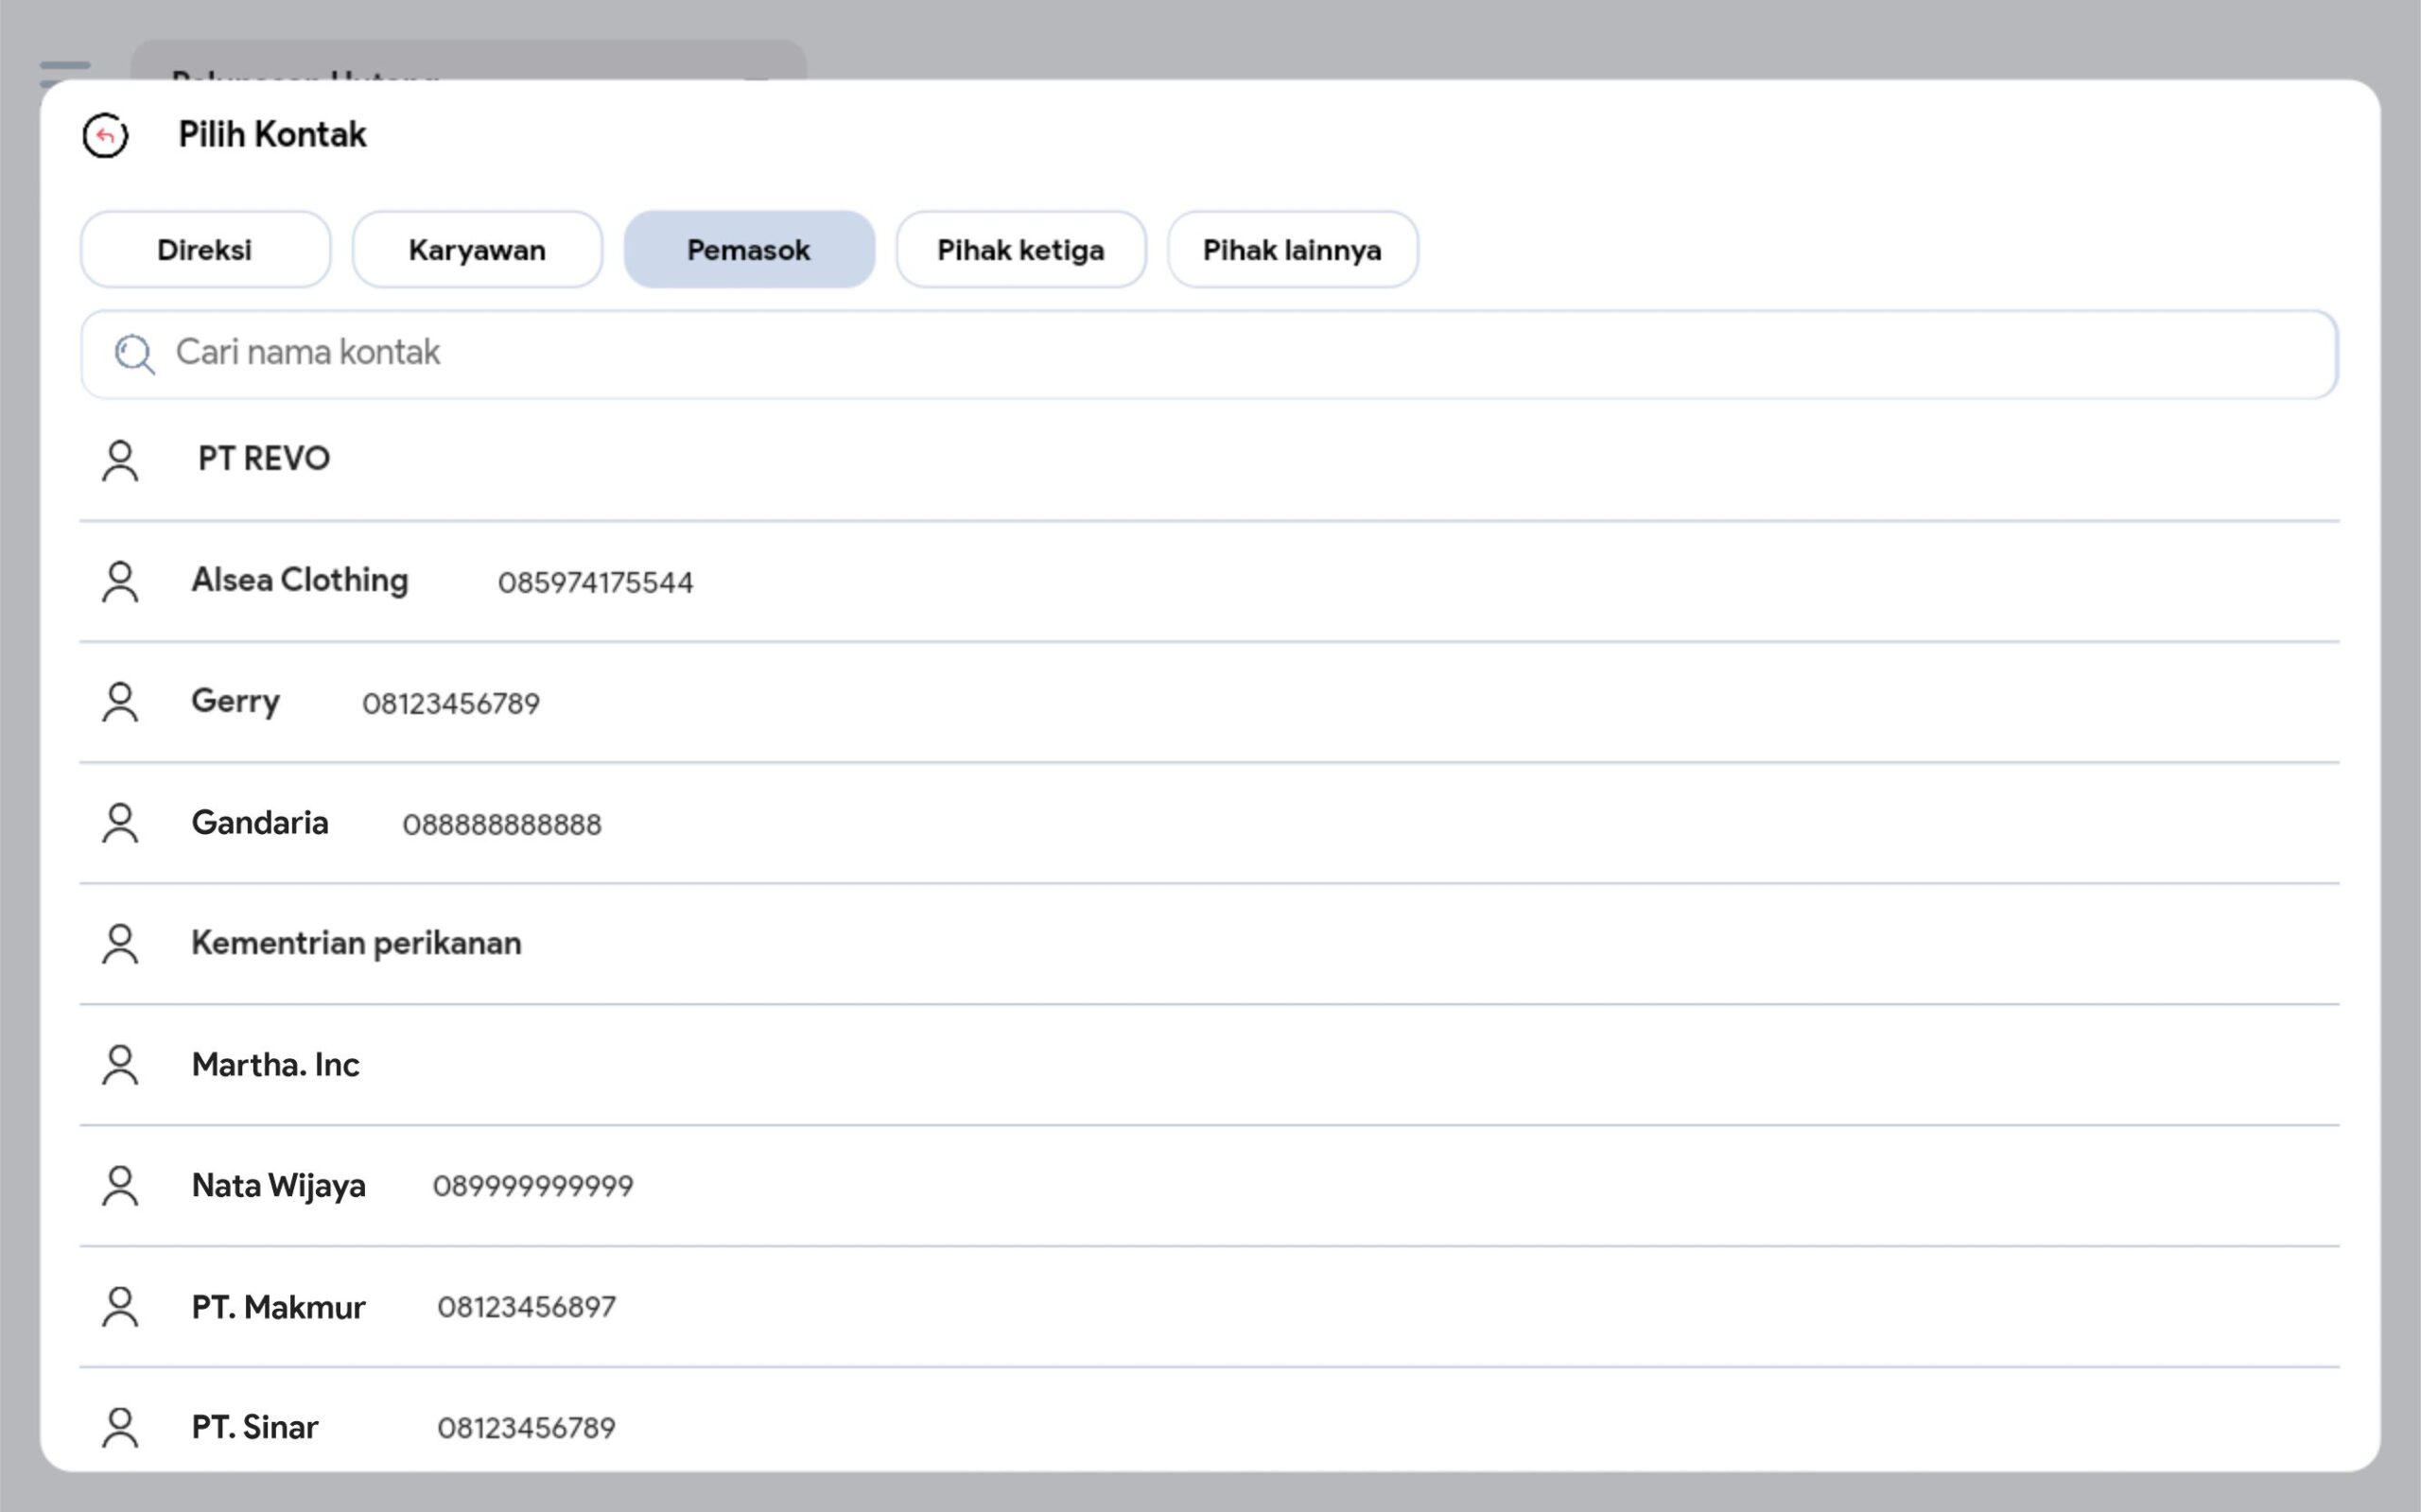Image resolution: width=2421 pixels, height=1512 pixels.
Task: Choose the Pihak lainnya tab
Action: click(x=1292, y=250)
